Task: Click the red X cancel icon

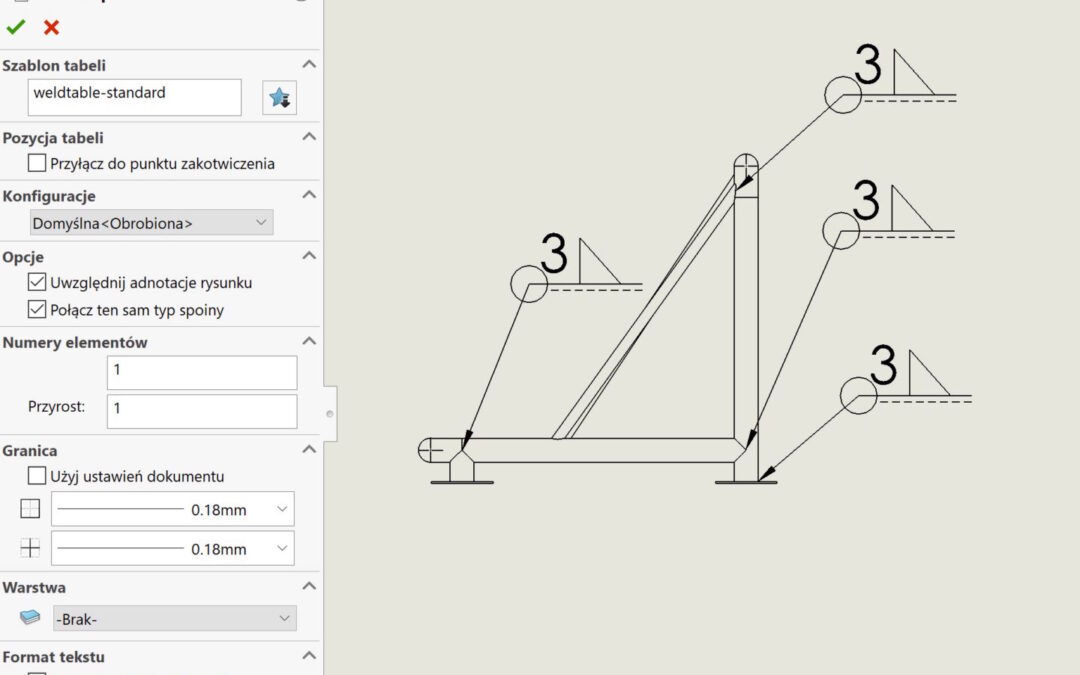Action: pos(51,27)
